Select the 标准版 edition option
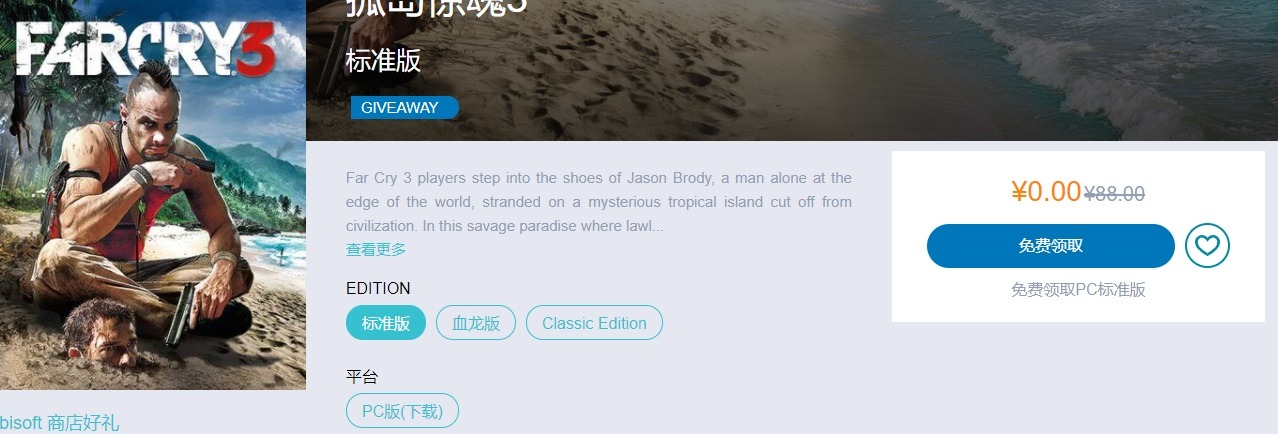 pos(386,323)
